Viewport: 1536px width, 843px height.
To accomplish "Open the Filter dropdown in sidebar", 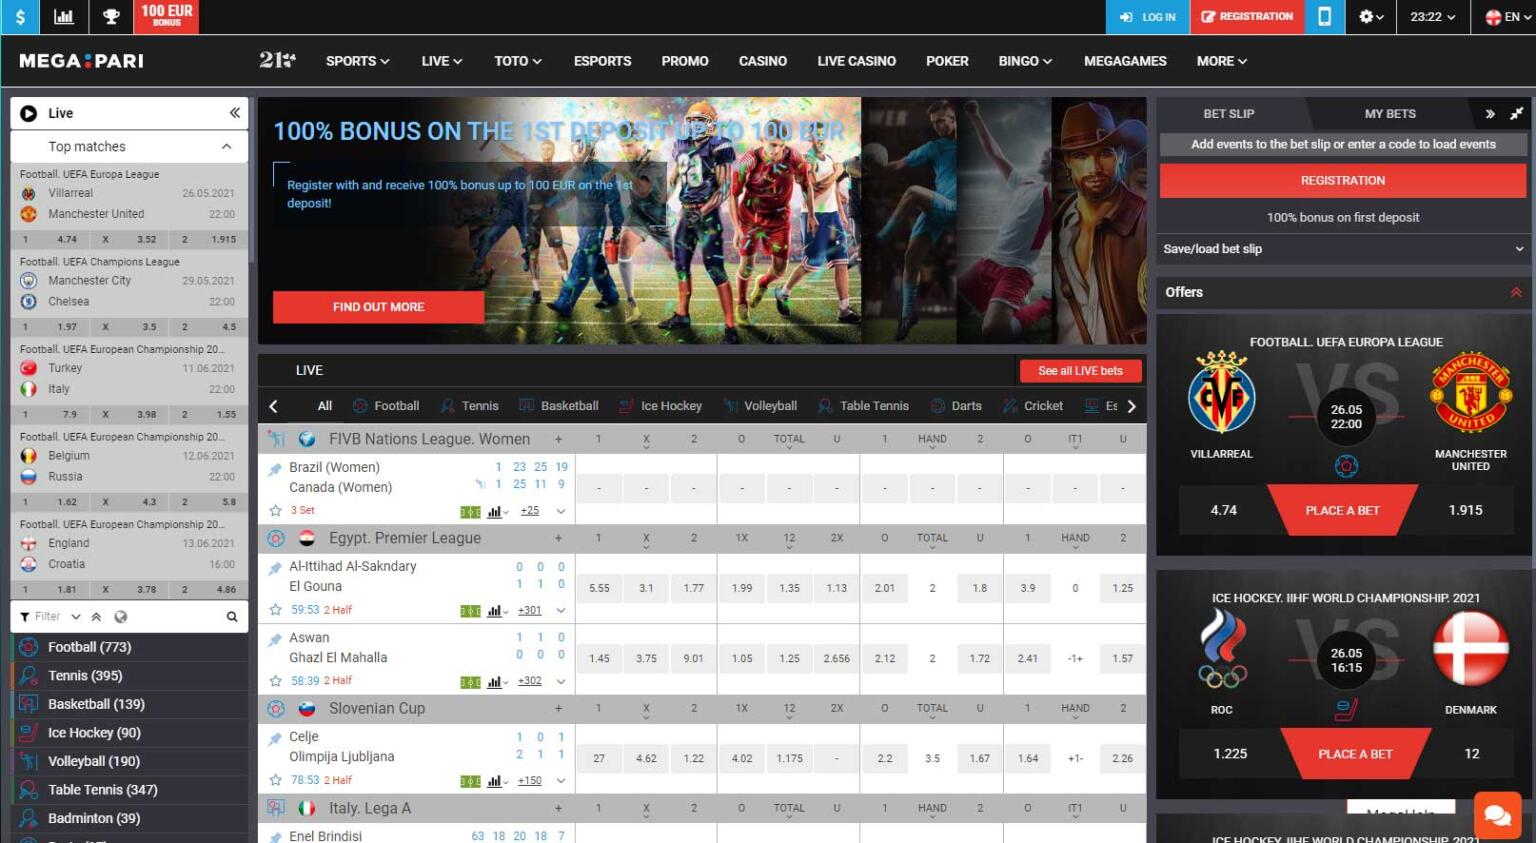I will 50,617.
